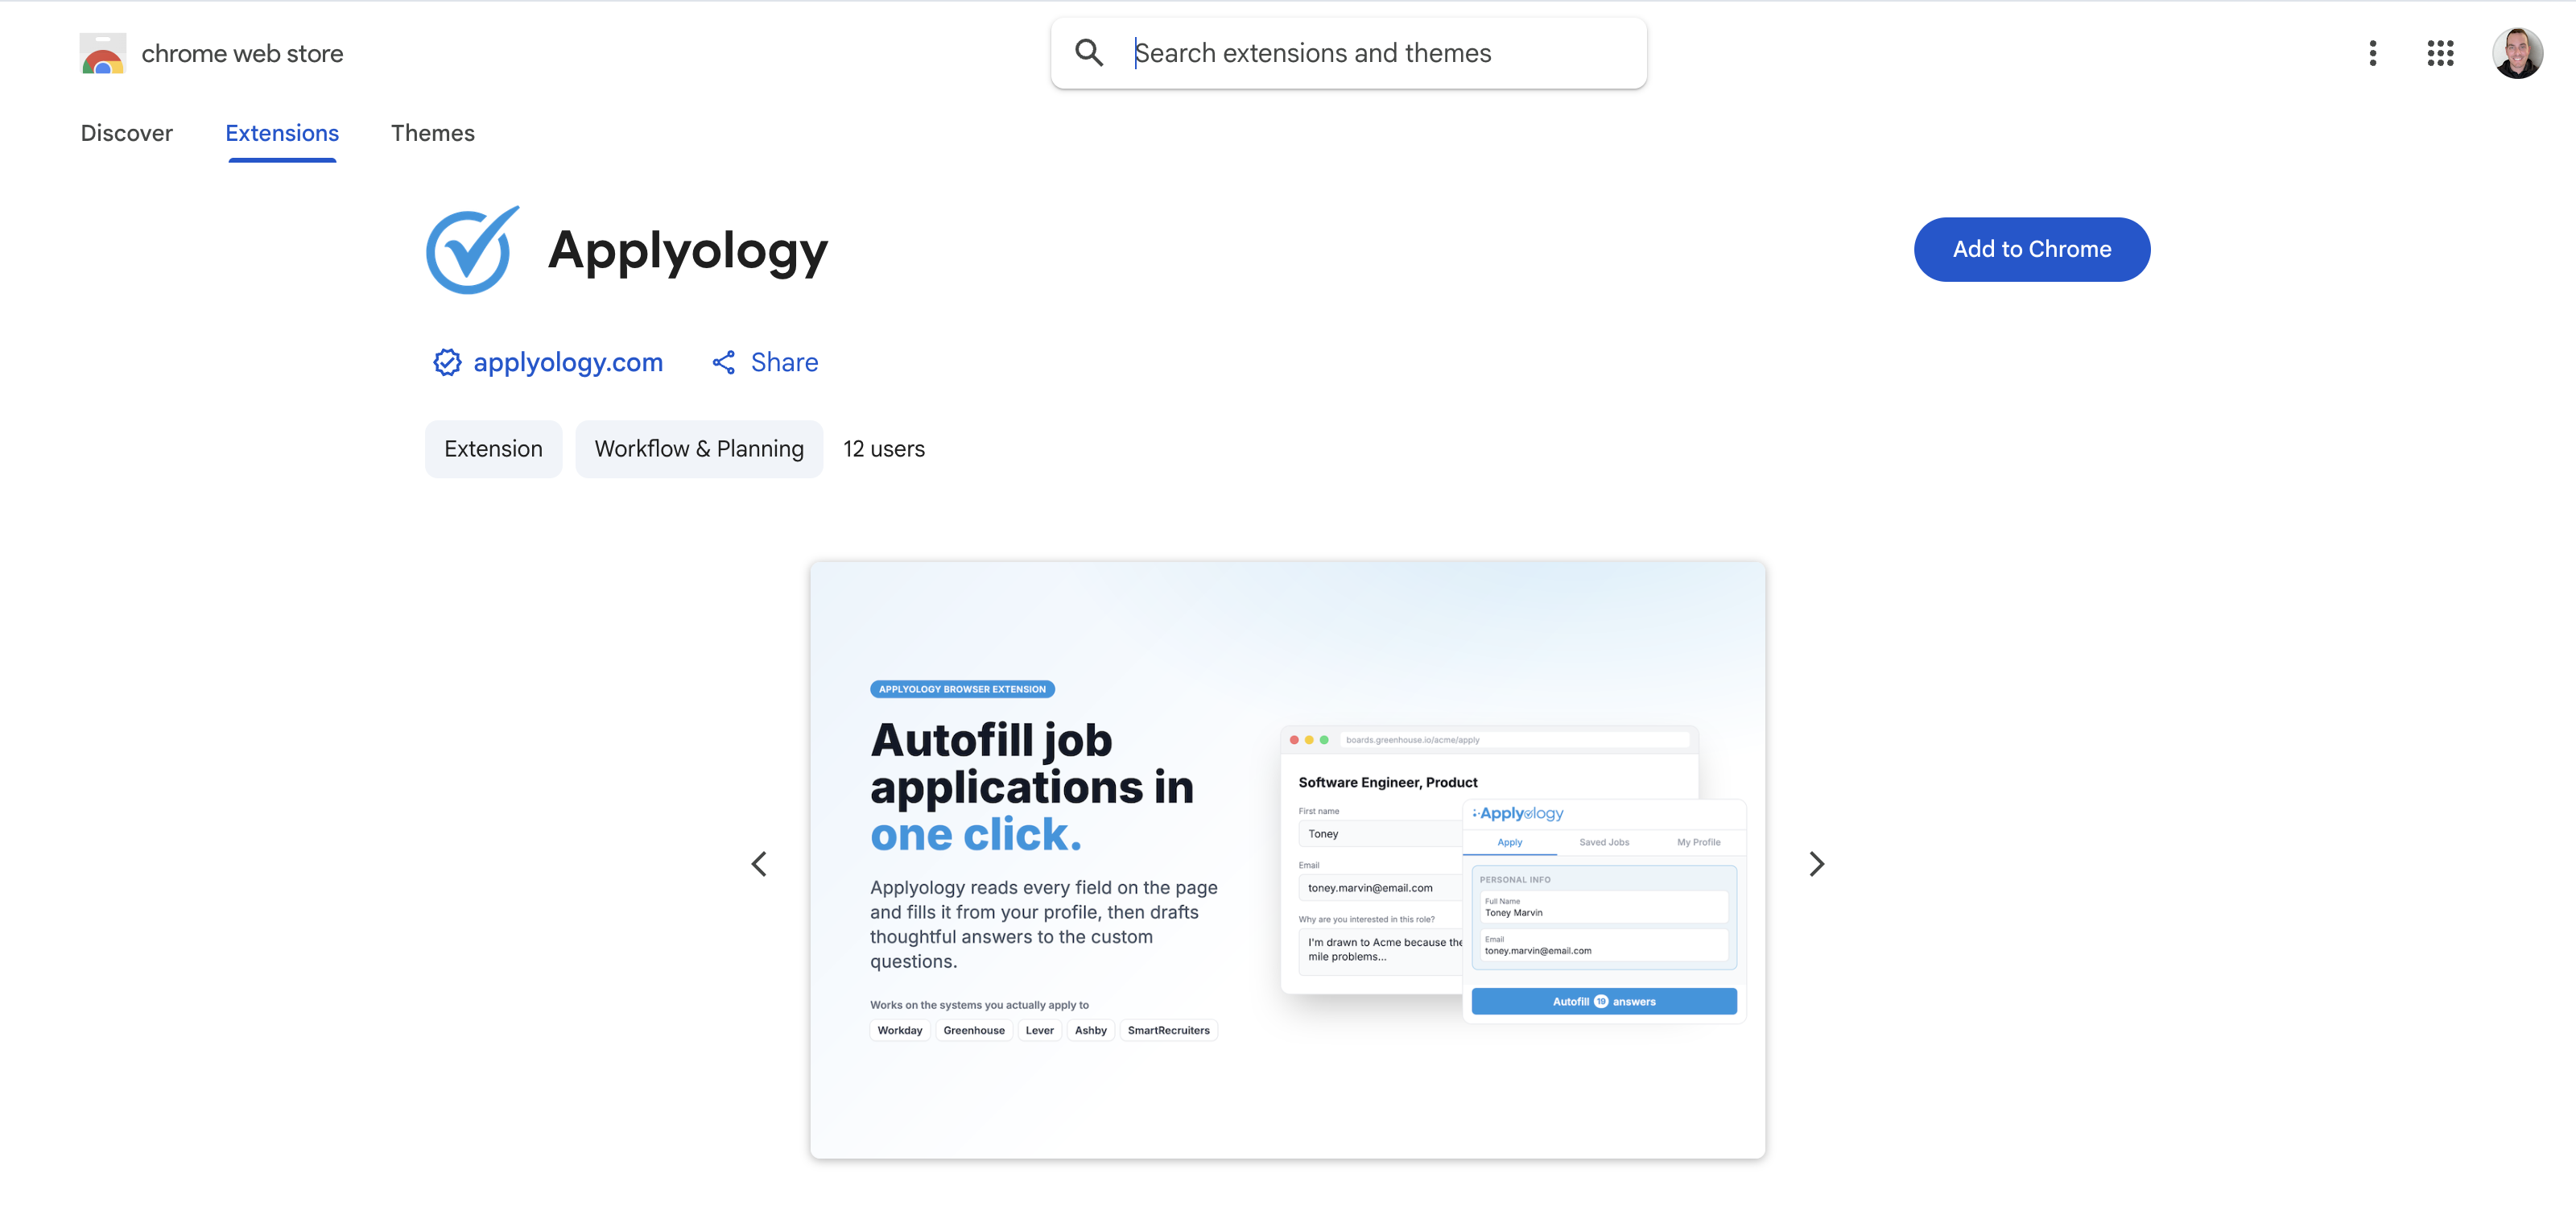Click 'Autofill answers' button in screenshot

1604,1001
